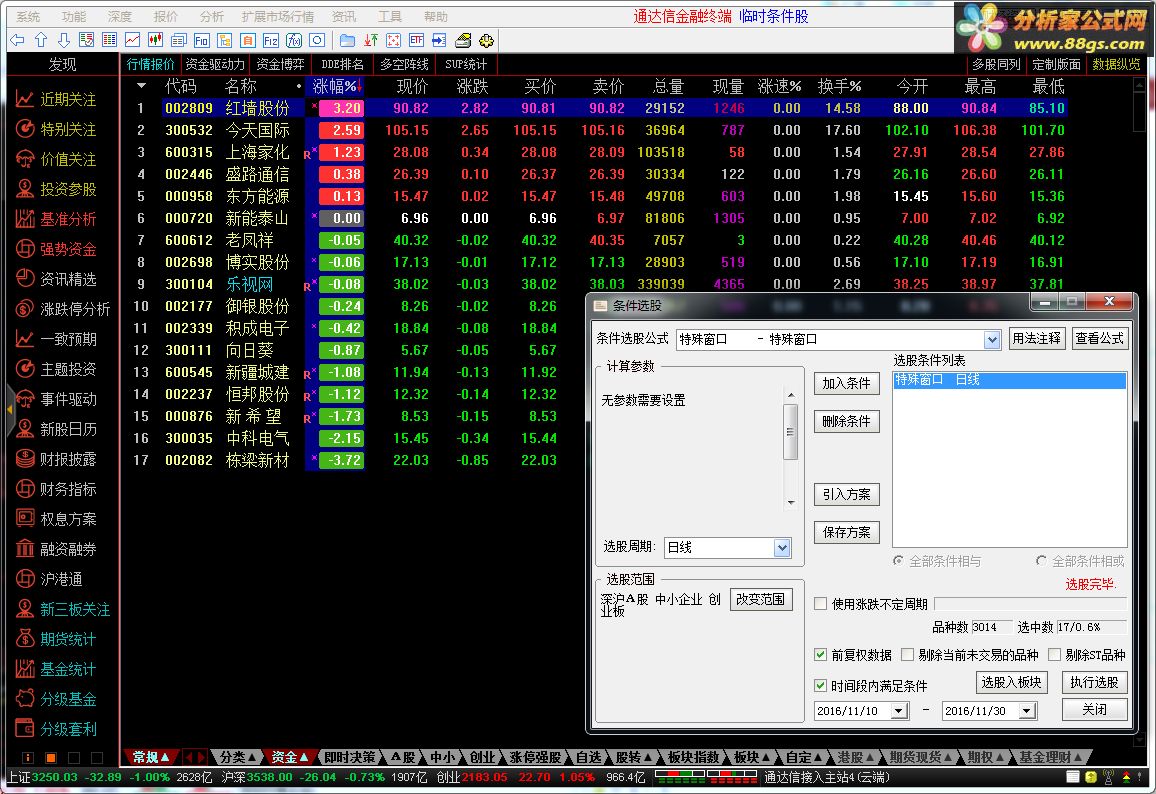Select 全部条件相或 radio button
This screenshot has width=1156, height=794.
coord(1041,561)
